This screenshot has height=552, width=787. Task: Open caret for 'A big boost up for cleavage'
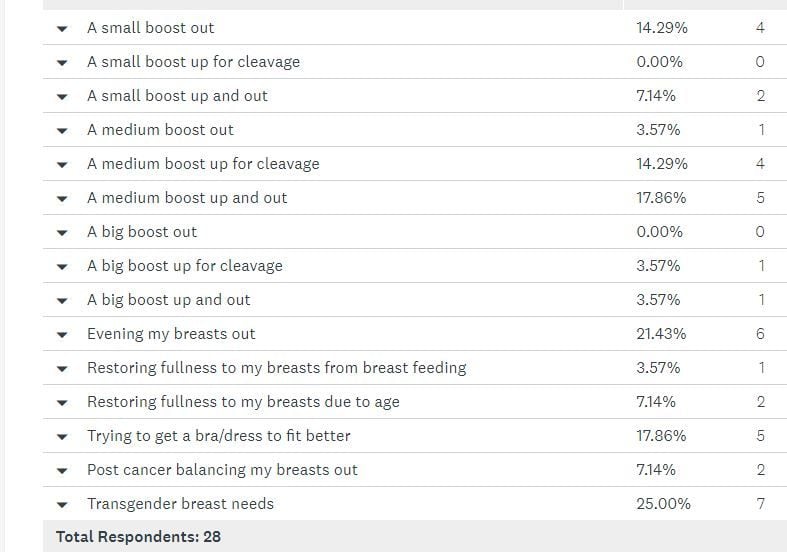62,267
